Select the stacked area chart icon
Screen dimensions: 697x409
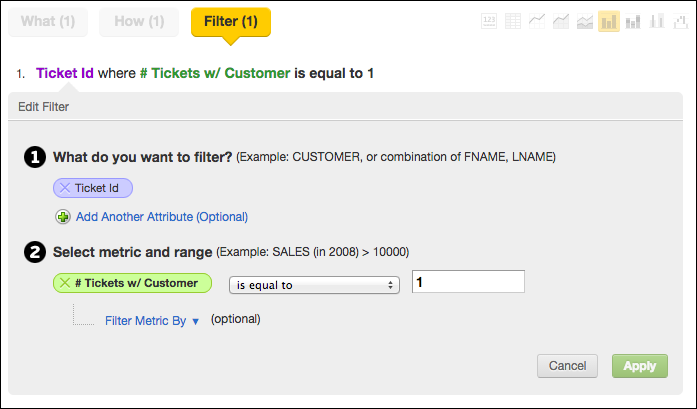(585, 21)
